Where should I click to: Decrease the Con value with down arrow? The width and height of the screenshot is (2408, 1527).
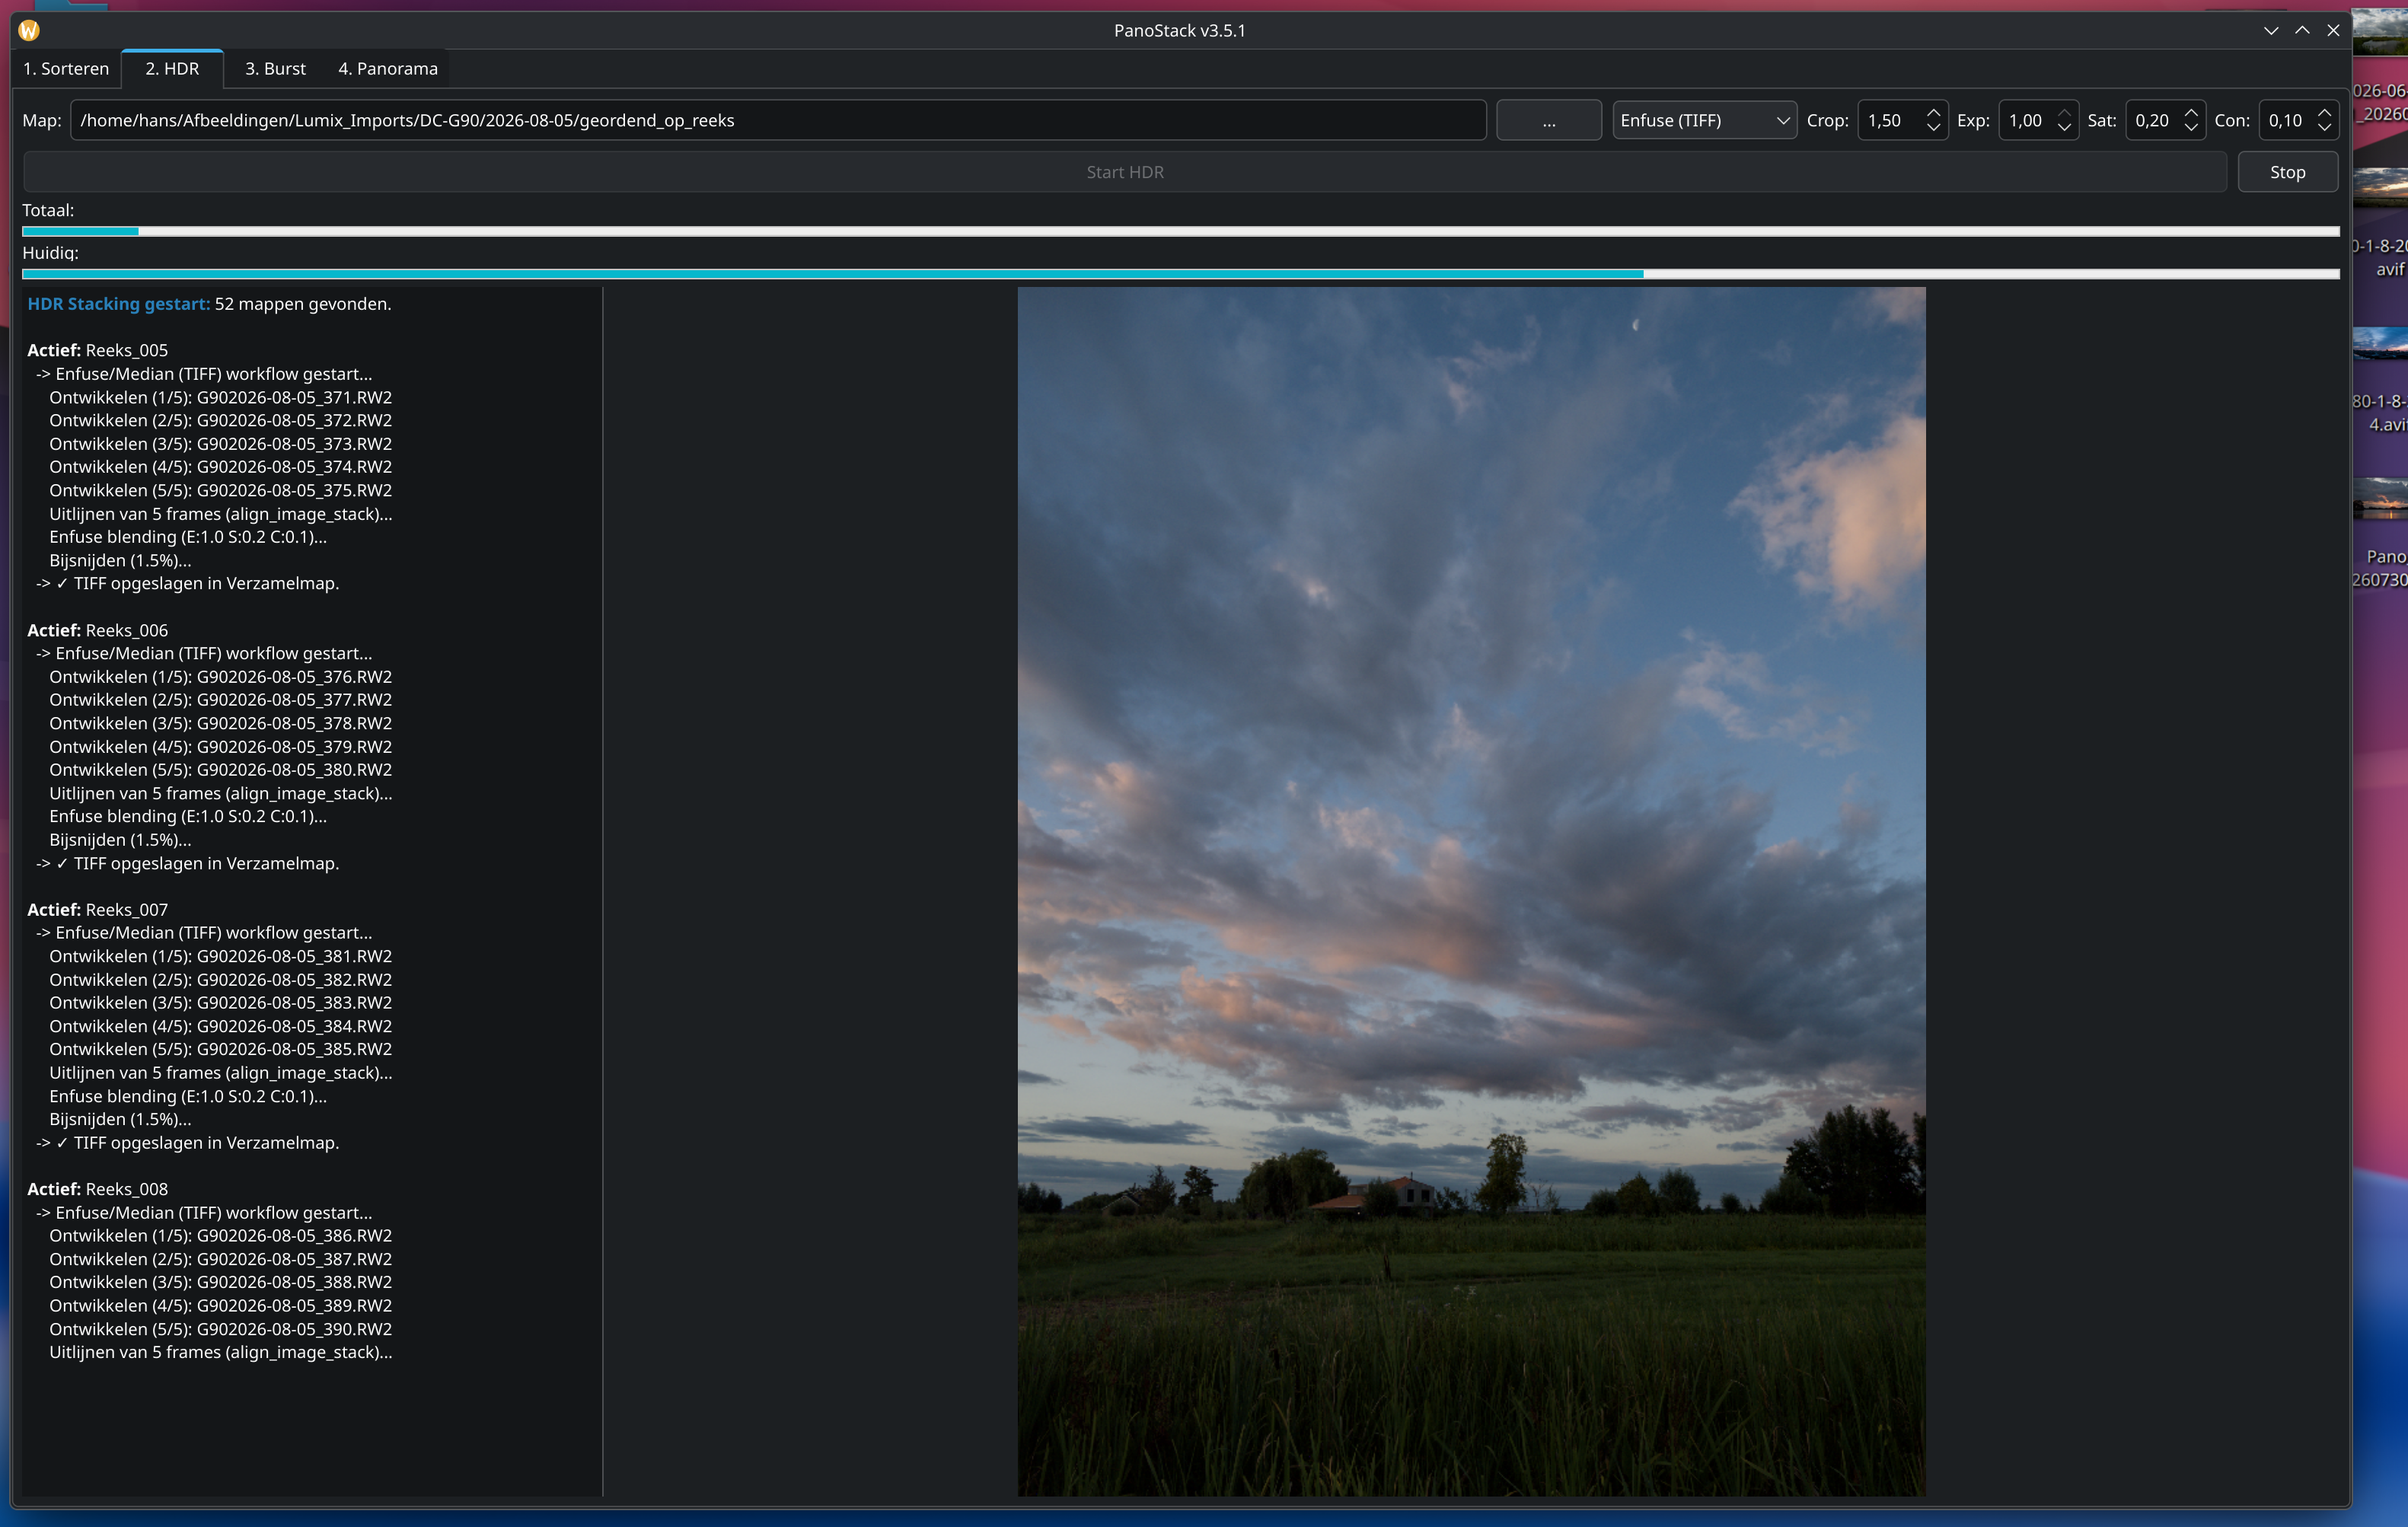tap(2325, 128)
